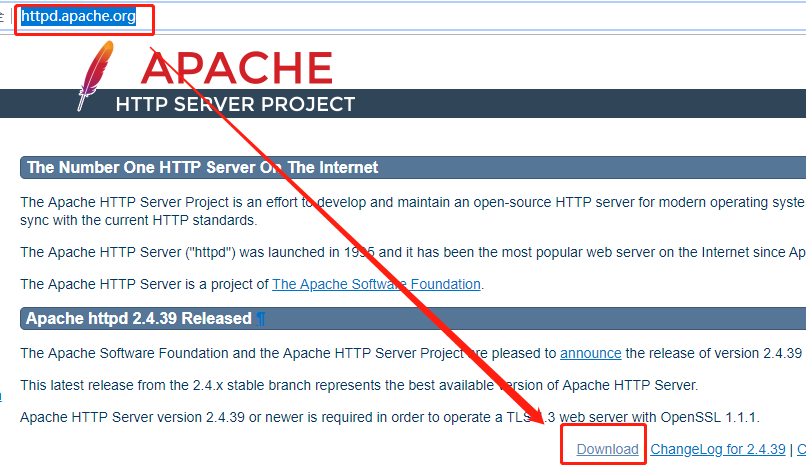Click the partially visible link after ChangeLog

pos(800,449)
